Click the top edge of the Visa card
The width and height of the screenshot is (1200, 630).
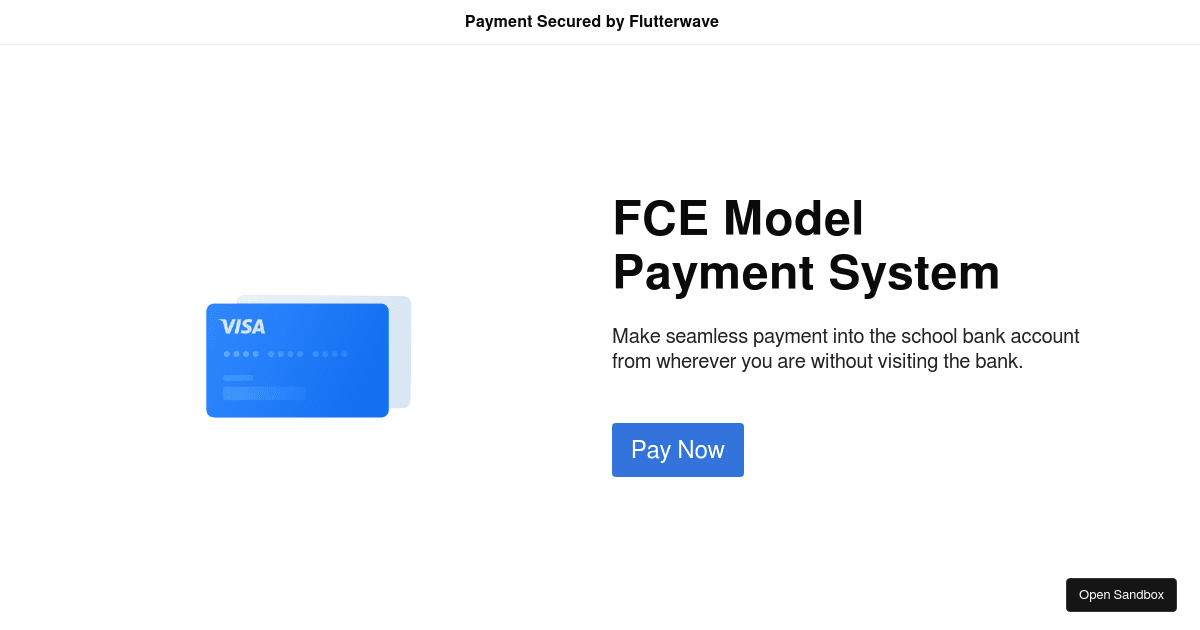tap(297, 306)
